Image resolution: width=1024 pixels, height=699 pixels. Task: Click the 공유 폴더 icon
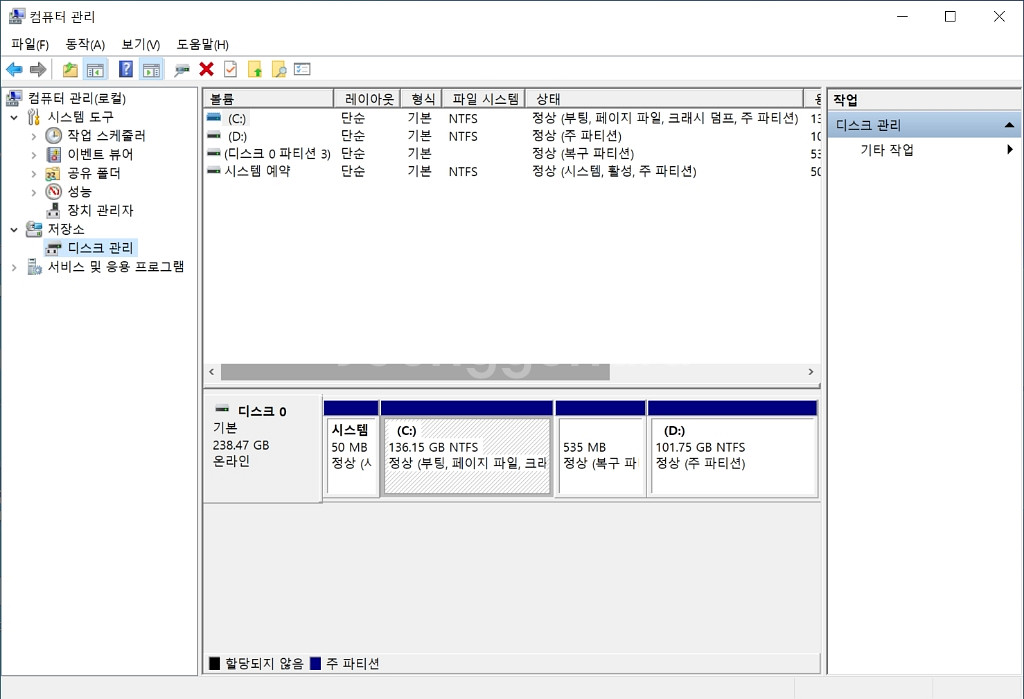tap(54, 173)
